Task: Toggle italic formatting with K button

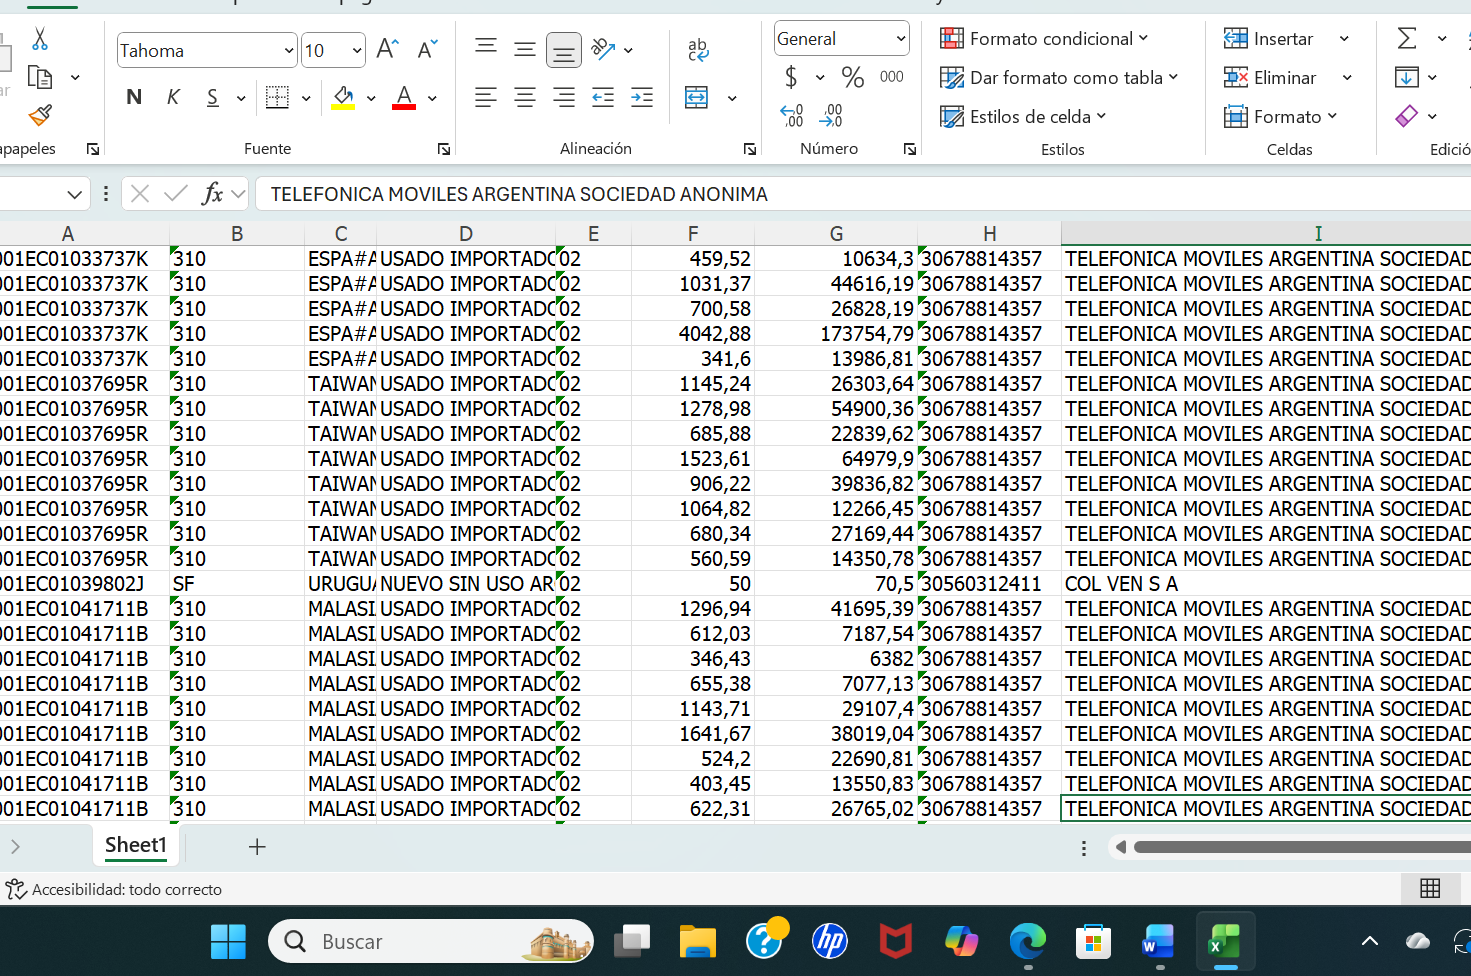Action: [x=173, y=97]
